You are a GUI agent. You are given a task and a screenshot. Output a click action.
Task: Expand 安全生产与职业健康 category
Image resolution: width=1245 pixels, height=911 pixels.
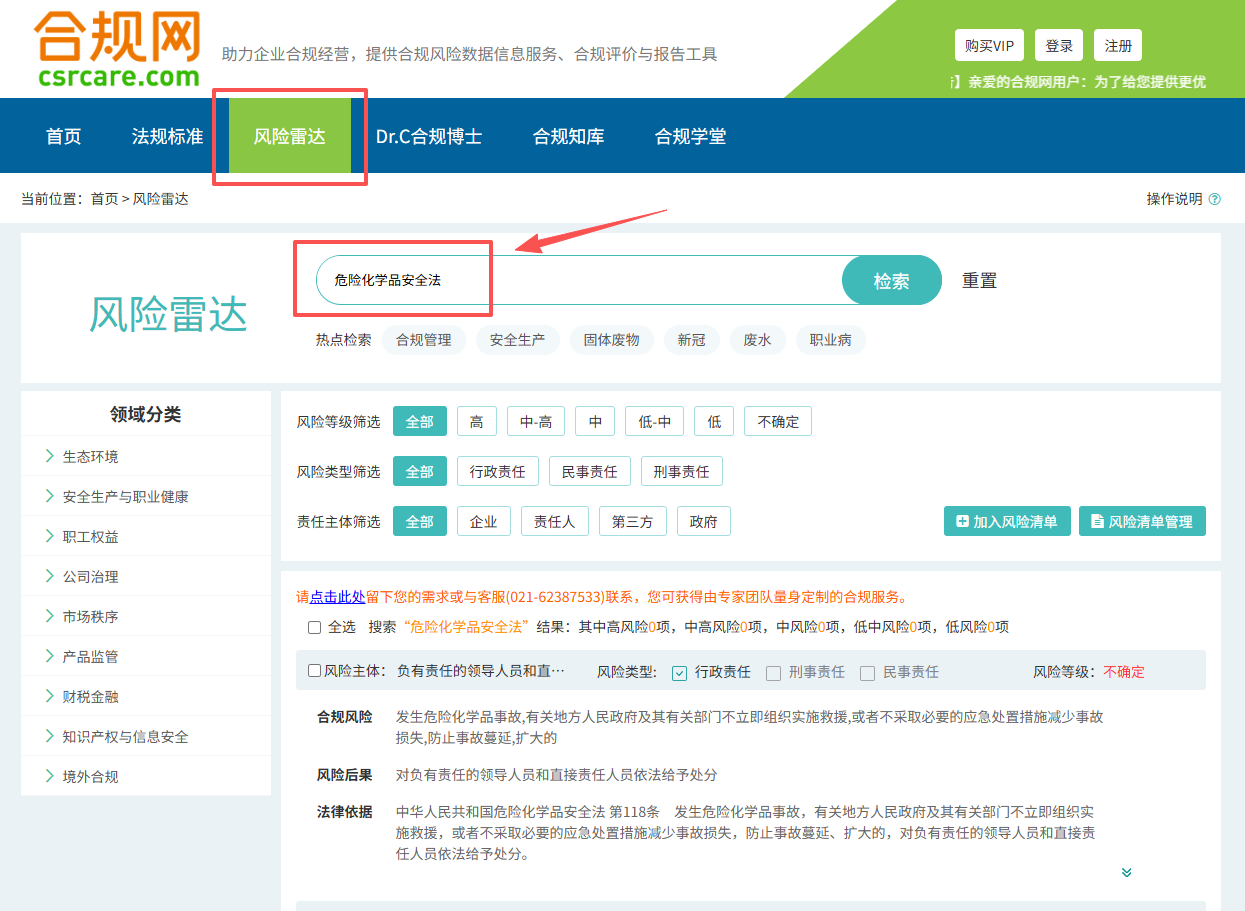(x=125, y=496)
